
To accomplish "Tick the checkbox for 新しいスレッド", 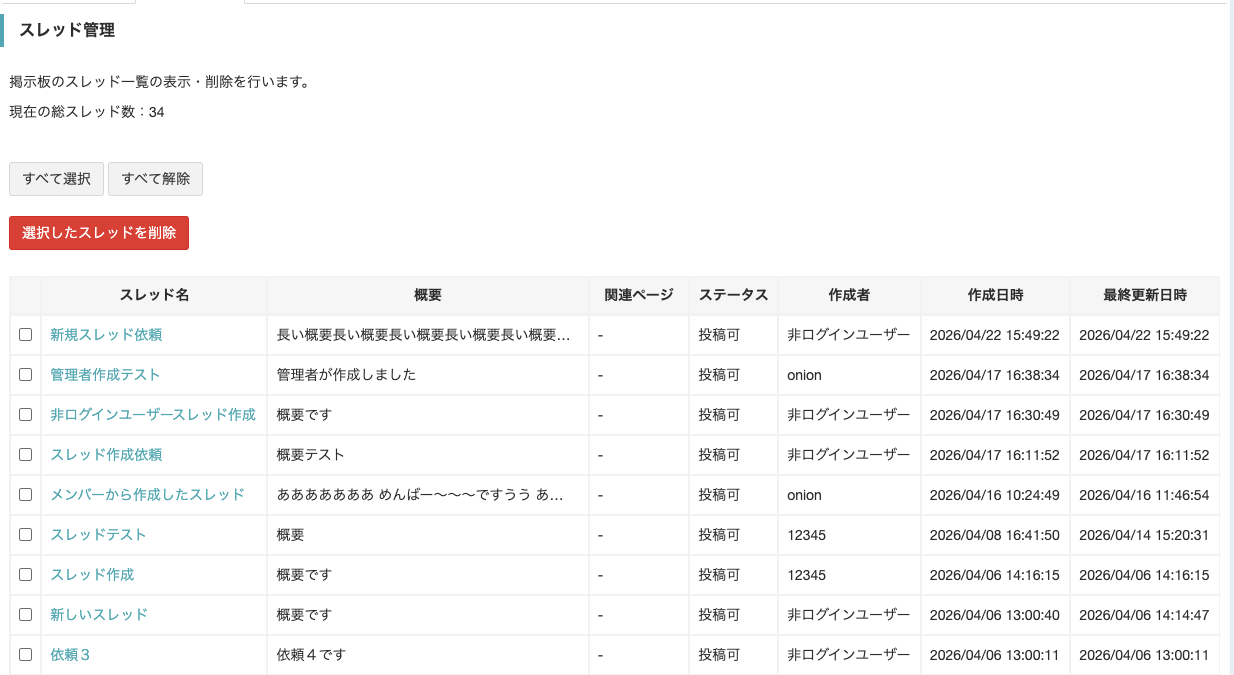I will (x=26, y=615).
